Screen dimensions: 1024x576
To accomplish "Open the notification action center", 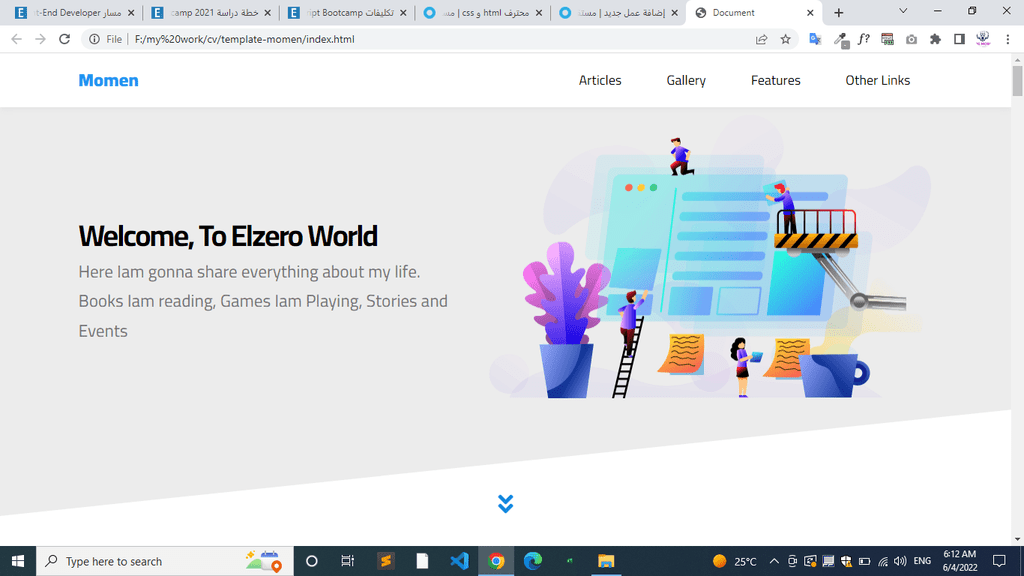I will pyautogui.click(x=999, y=561).
